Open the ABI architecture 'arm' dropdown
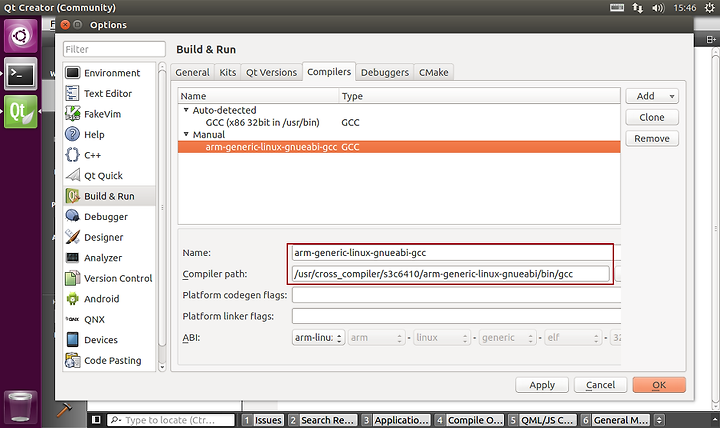 pos(377,338)
